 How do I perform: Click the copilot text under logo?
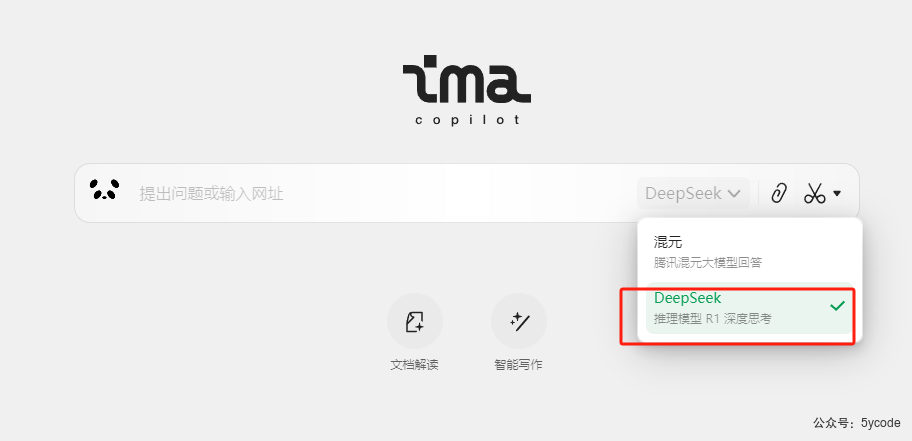pos(467,120)
